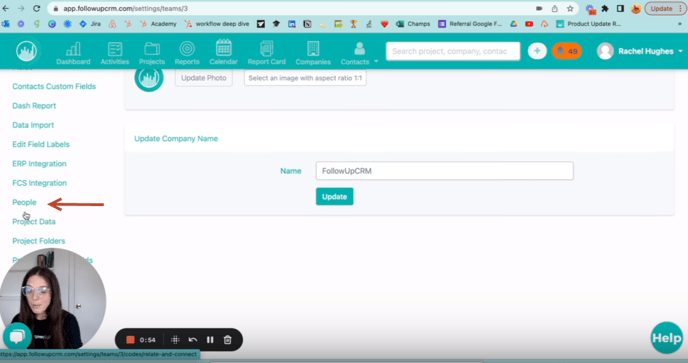The height and width of the screenshot is (363, 688).
Task: Open Rachel Hughes user menu
Action: 640,51
